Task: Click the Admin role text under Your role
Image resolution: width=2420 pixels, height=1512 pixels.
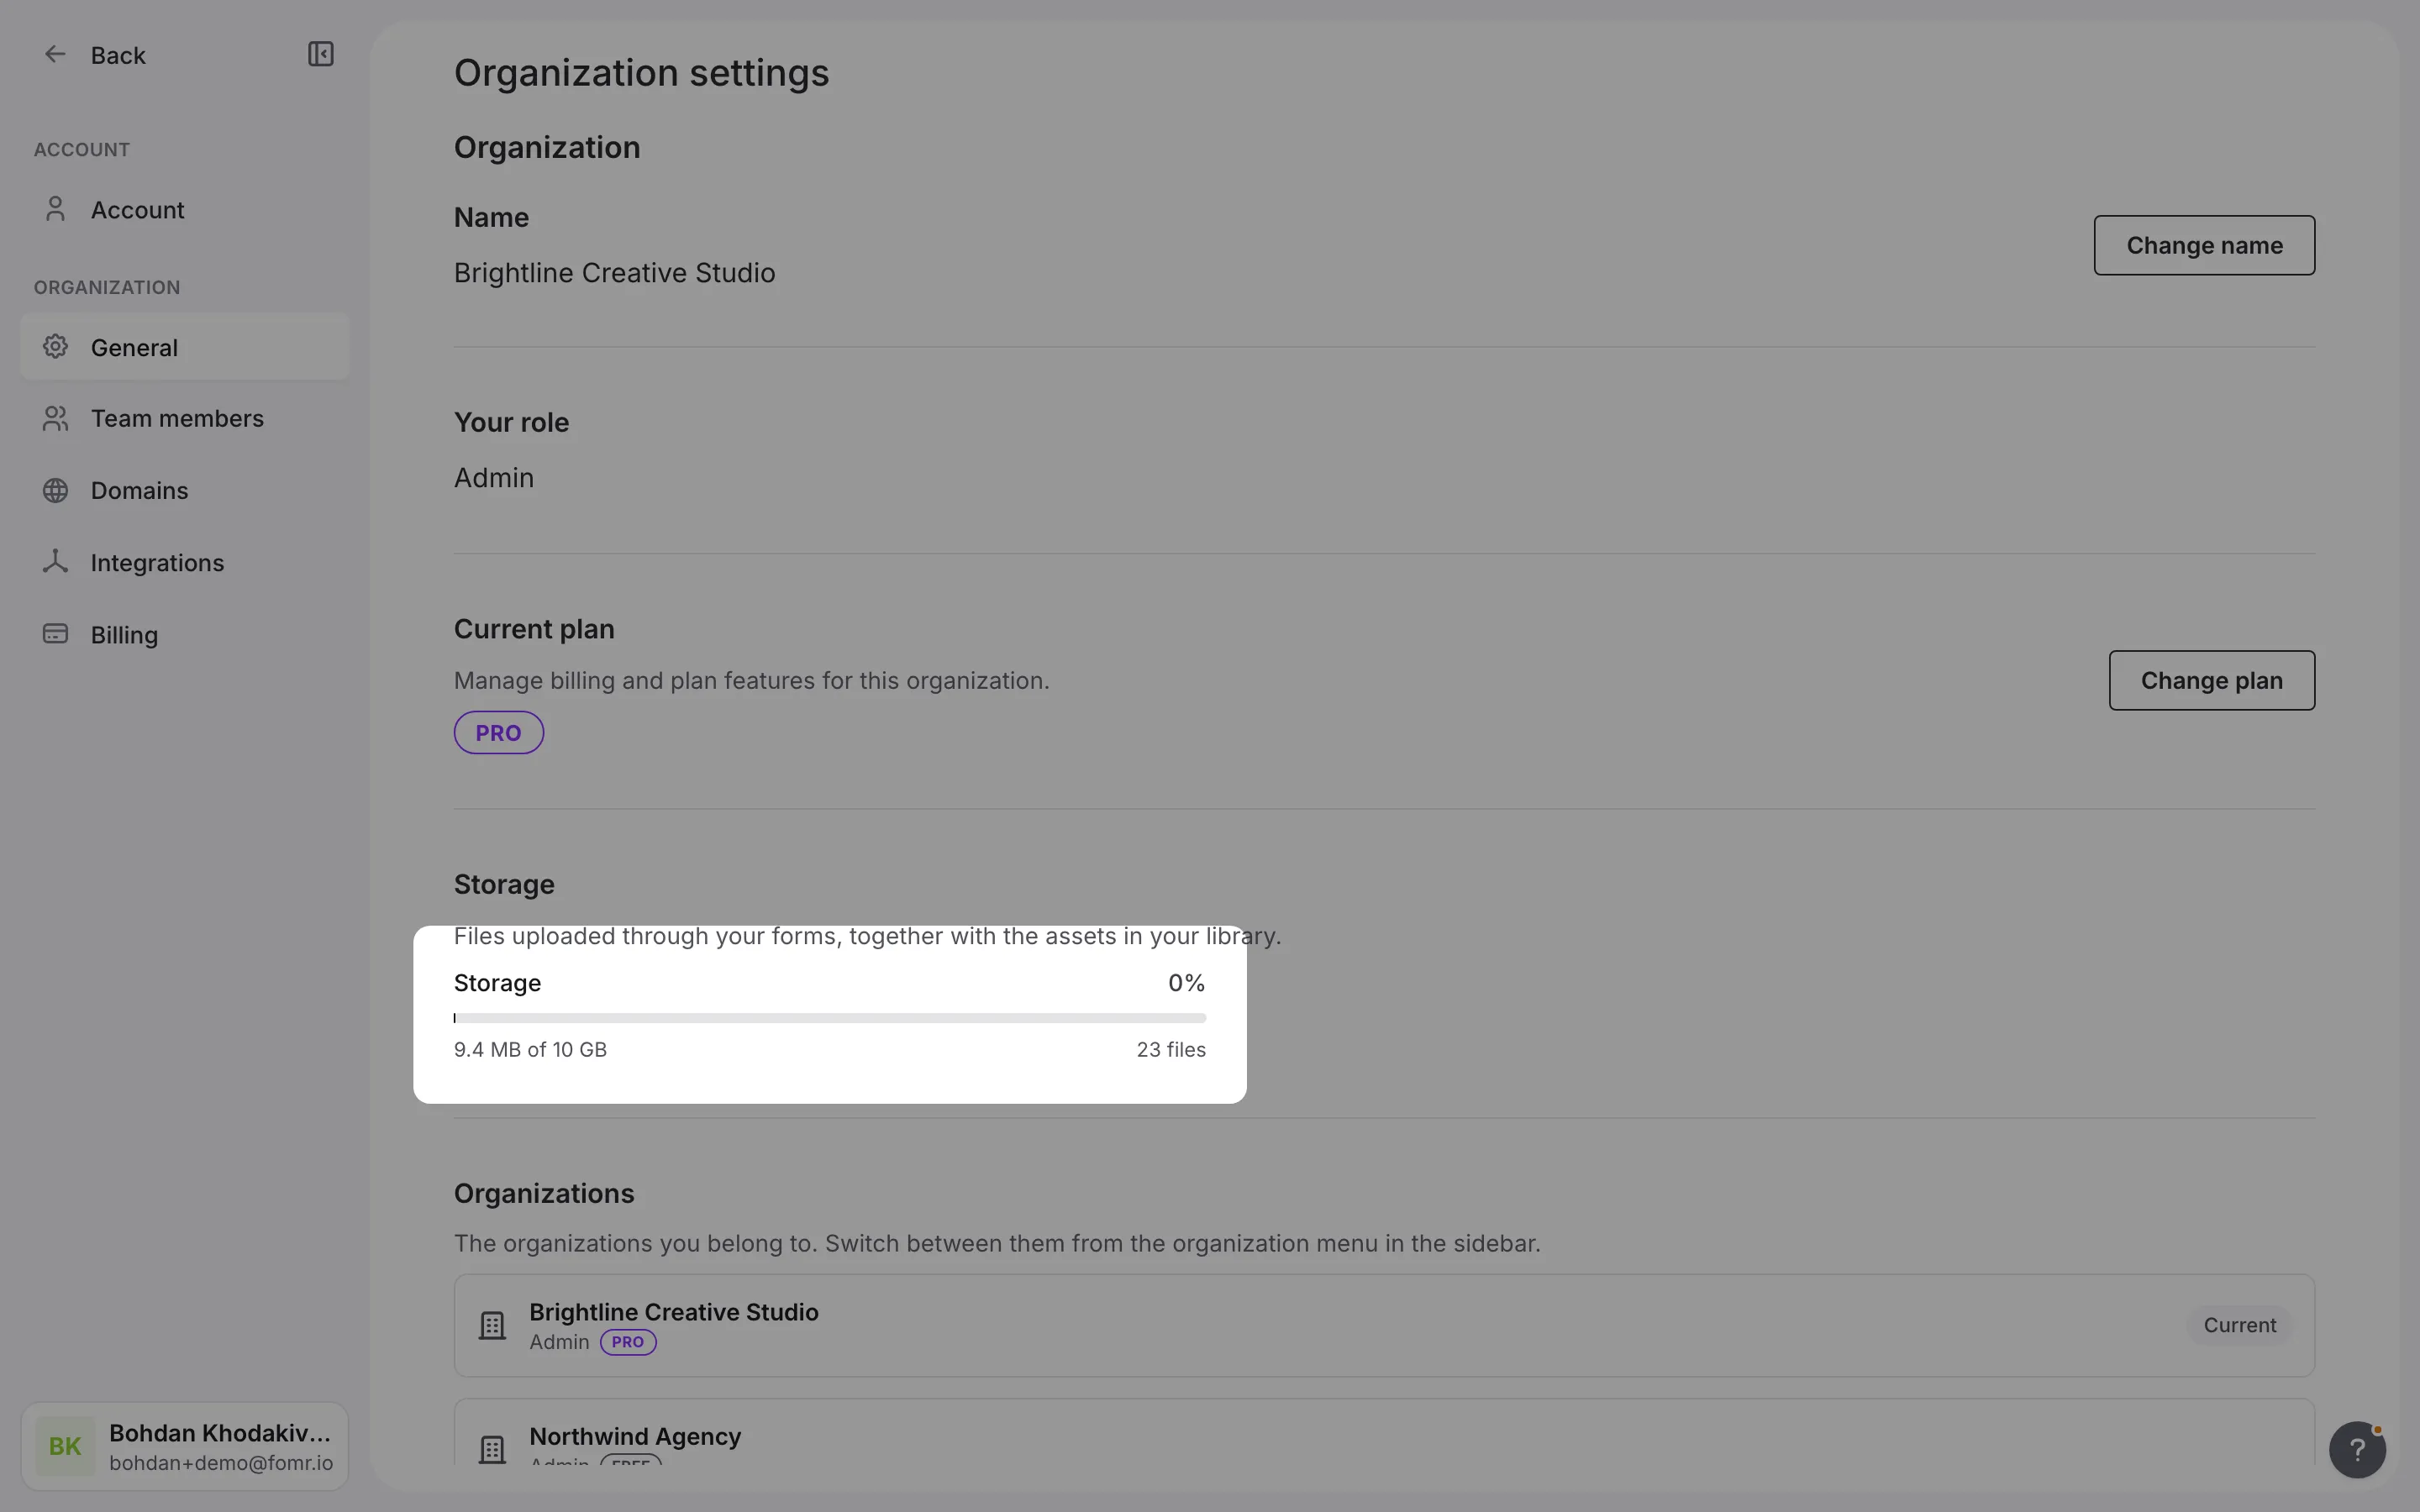Action: click(494, 477)
